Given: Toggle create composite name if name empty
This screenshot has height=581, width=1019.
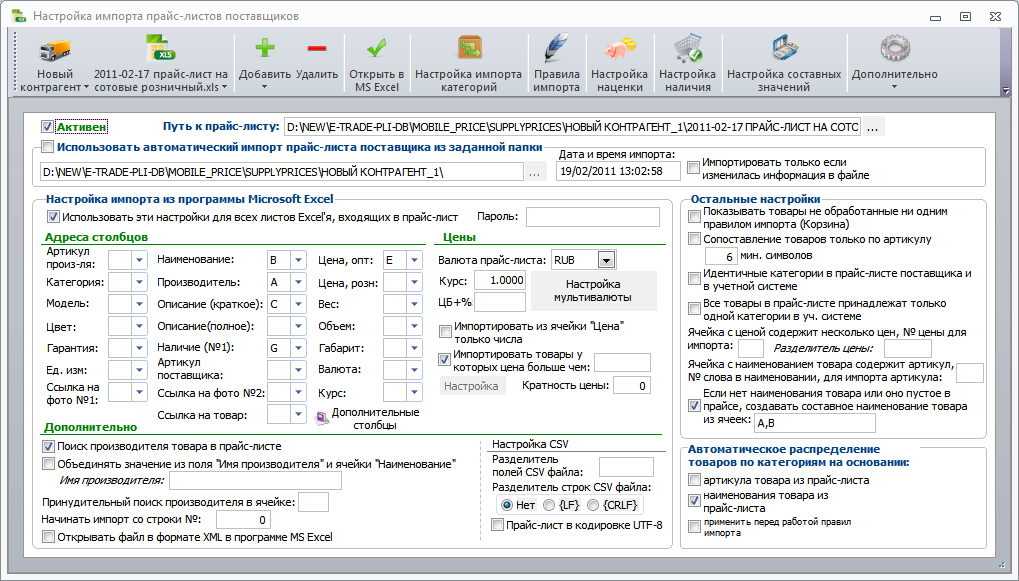Looking at the screenshot, I should click(x=694, y=406).
